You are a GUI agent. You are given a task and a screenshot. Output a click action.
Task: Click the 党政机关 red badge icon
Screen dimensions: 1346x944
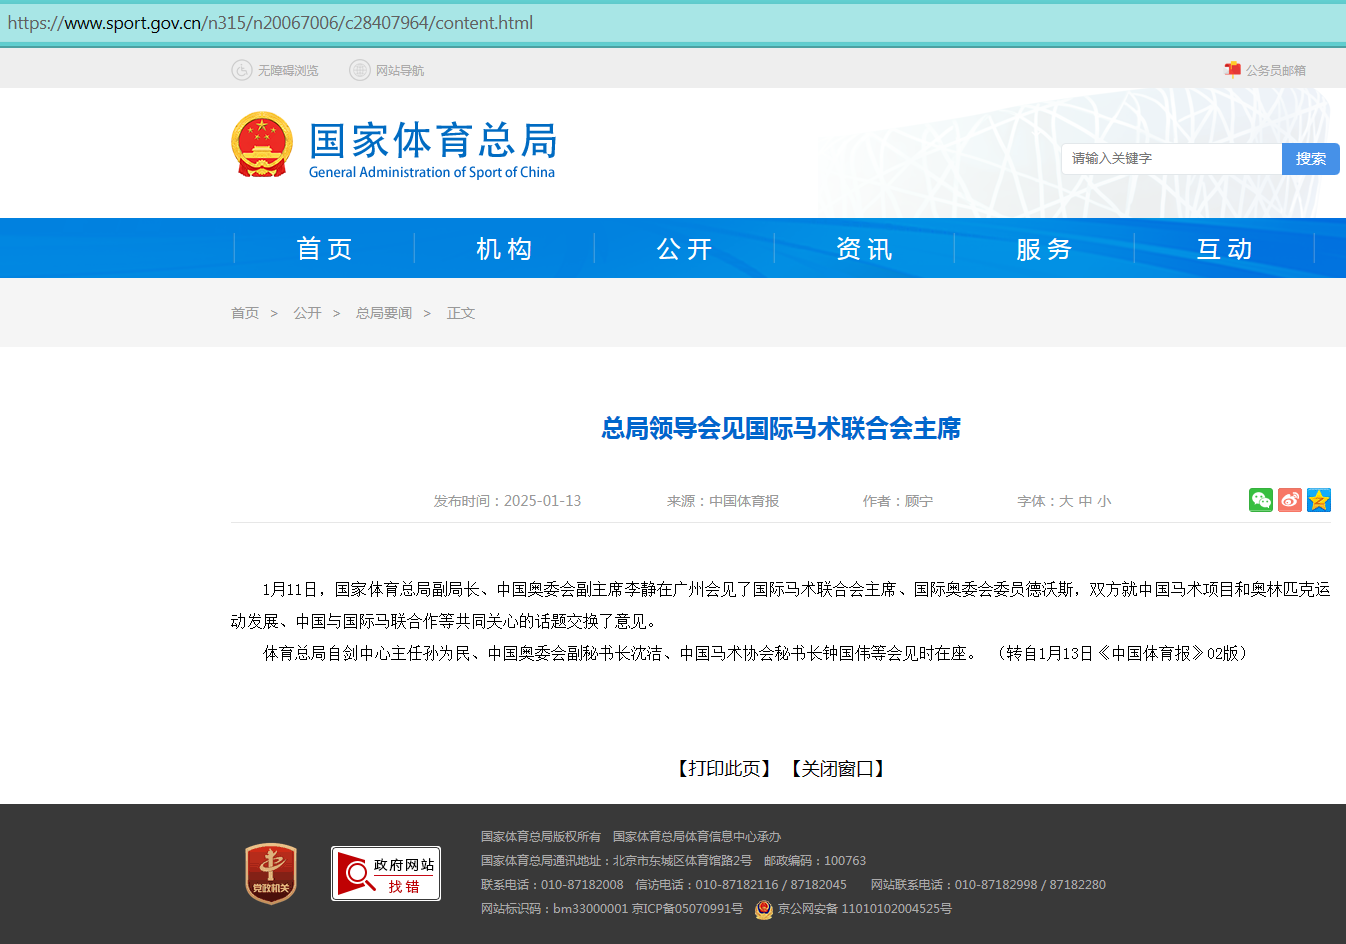[x=271, y=873]
